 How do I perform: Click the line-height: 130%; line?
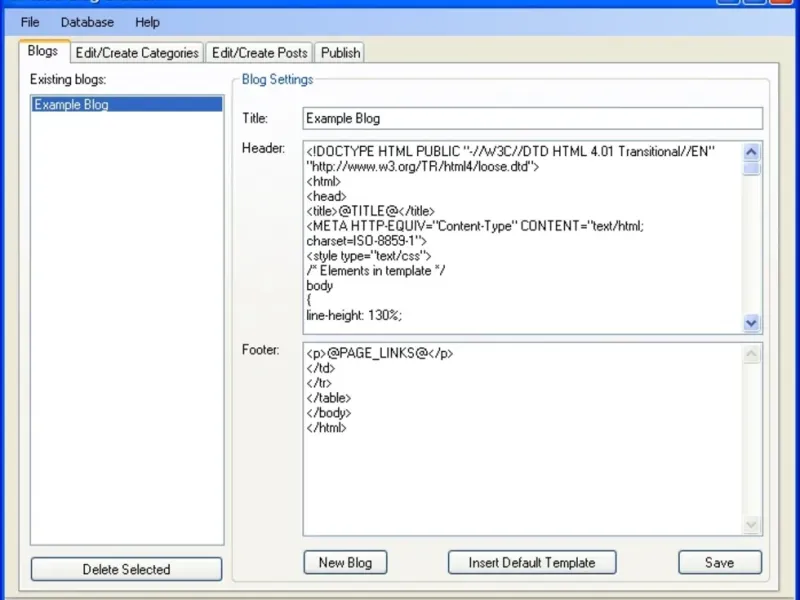pyautogui.click(x=354, y=315)
